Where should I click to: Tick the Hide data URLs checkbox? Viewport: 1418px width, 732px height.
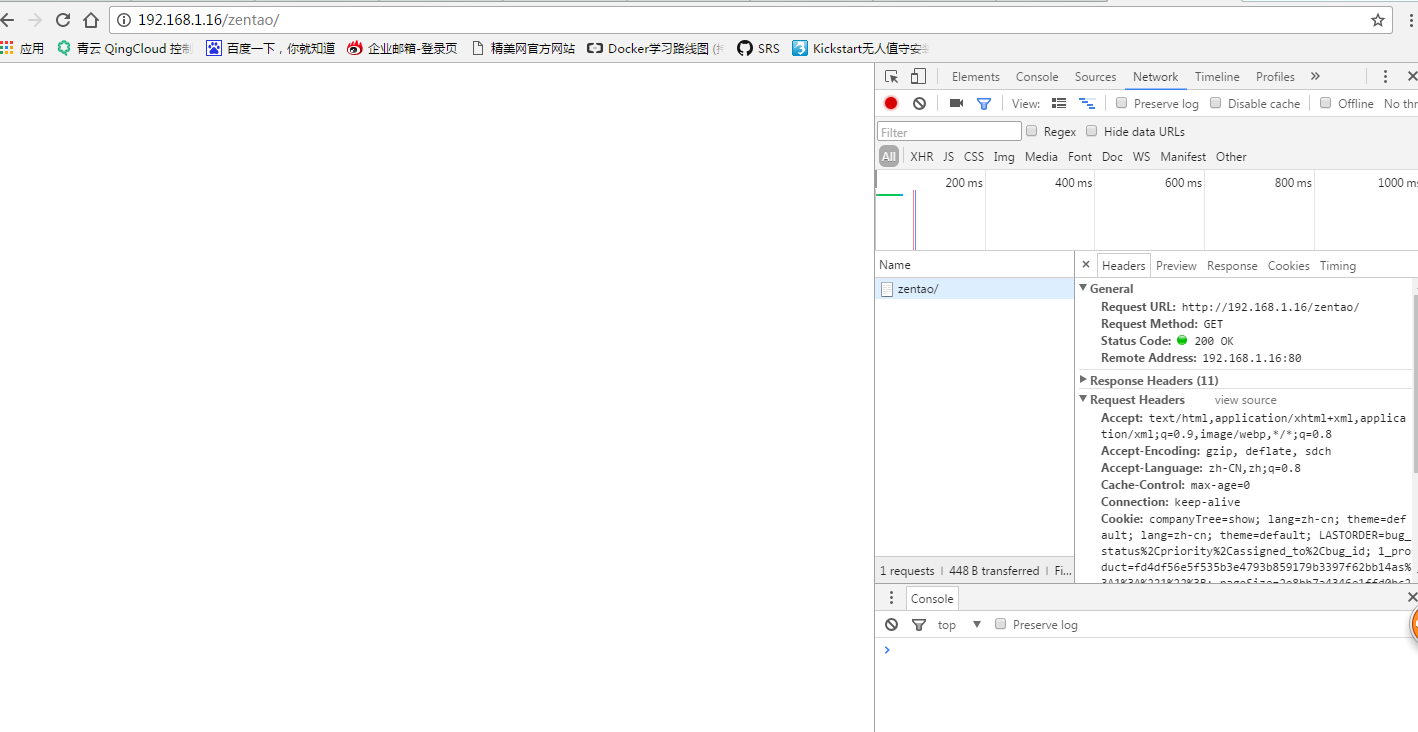(x=1092, y=131)
